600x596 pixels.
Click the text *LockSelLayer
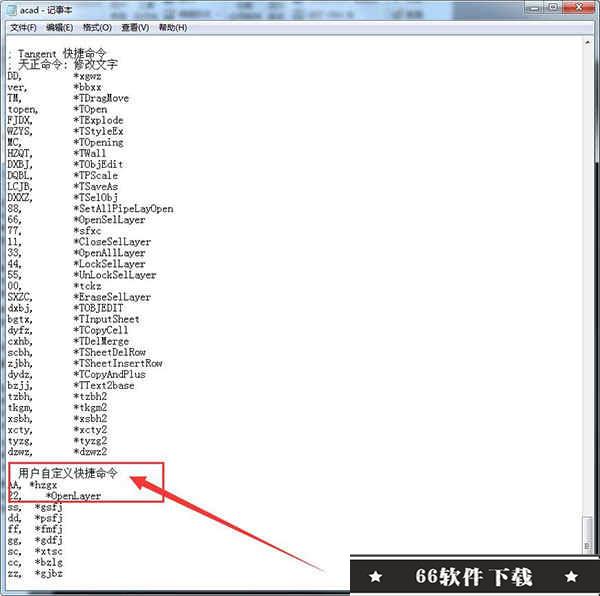pos(110,264)
